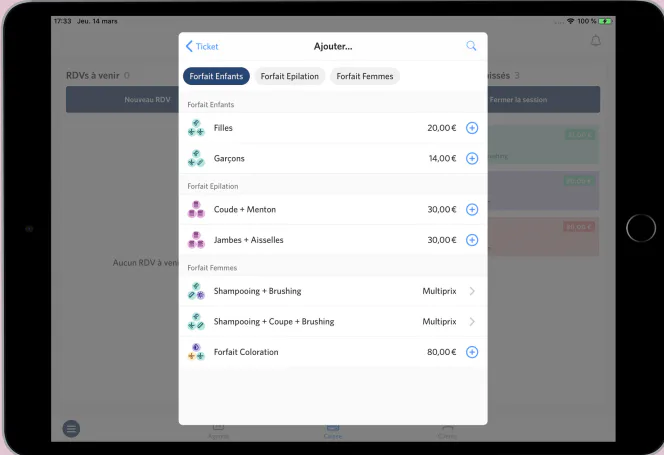
Task: Add Coude + Menton with plus icon
Action: [x=472, y=209]
